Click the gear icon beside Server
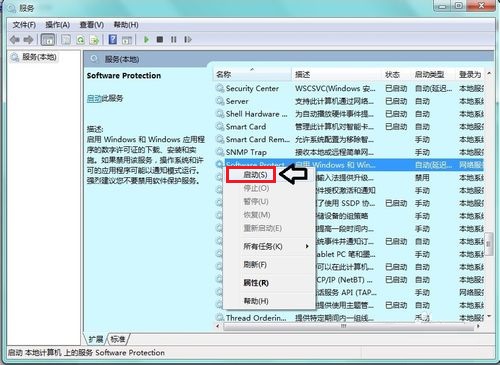The height and width of the screenshot is (365, 500). [x=220, y=101]
